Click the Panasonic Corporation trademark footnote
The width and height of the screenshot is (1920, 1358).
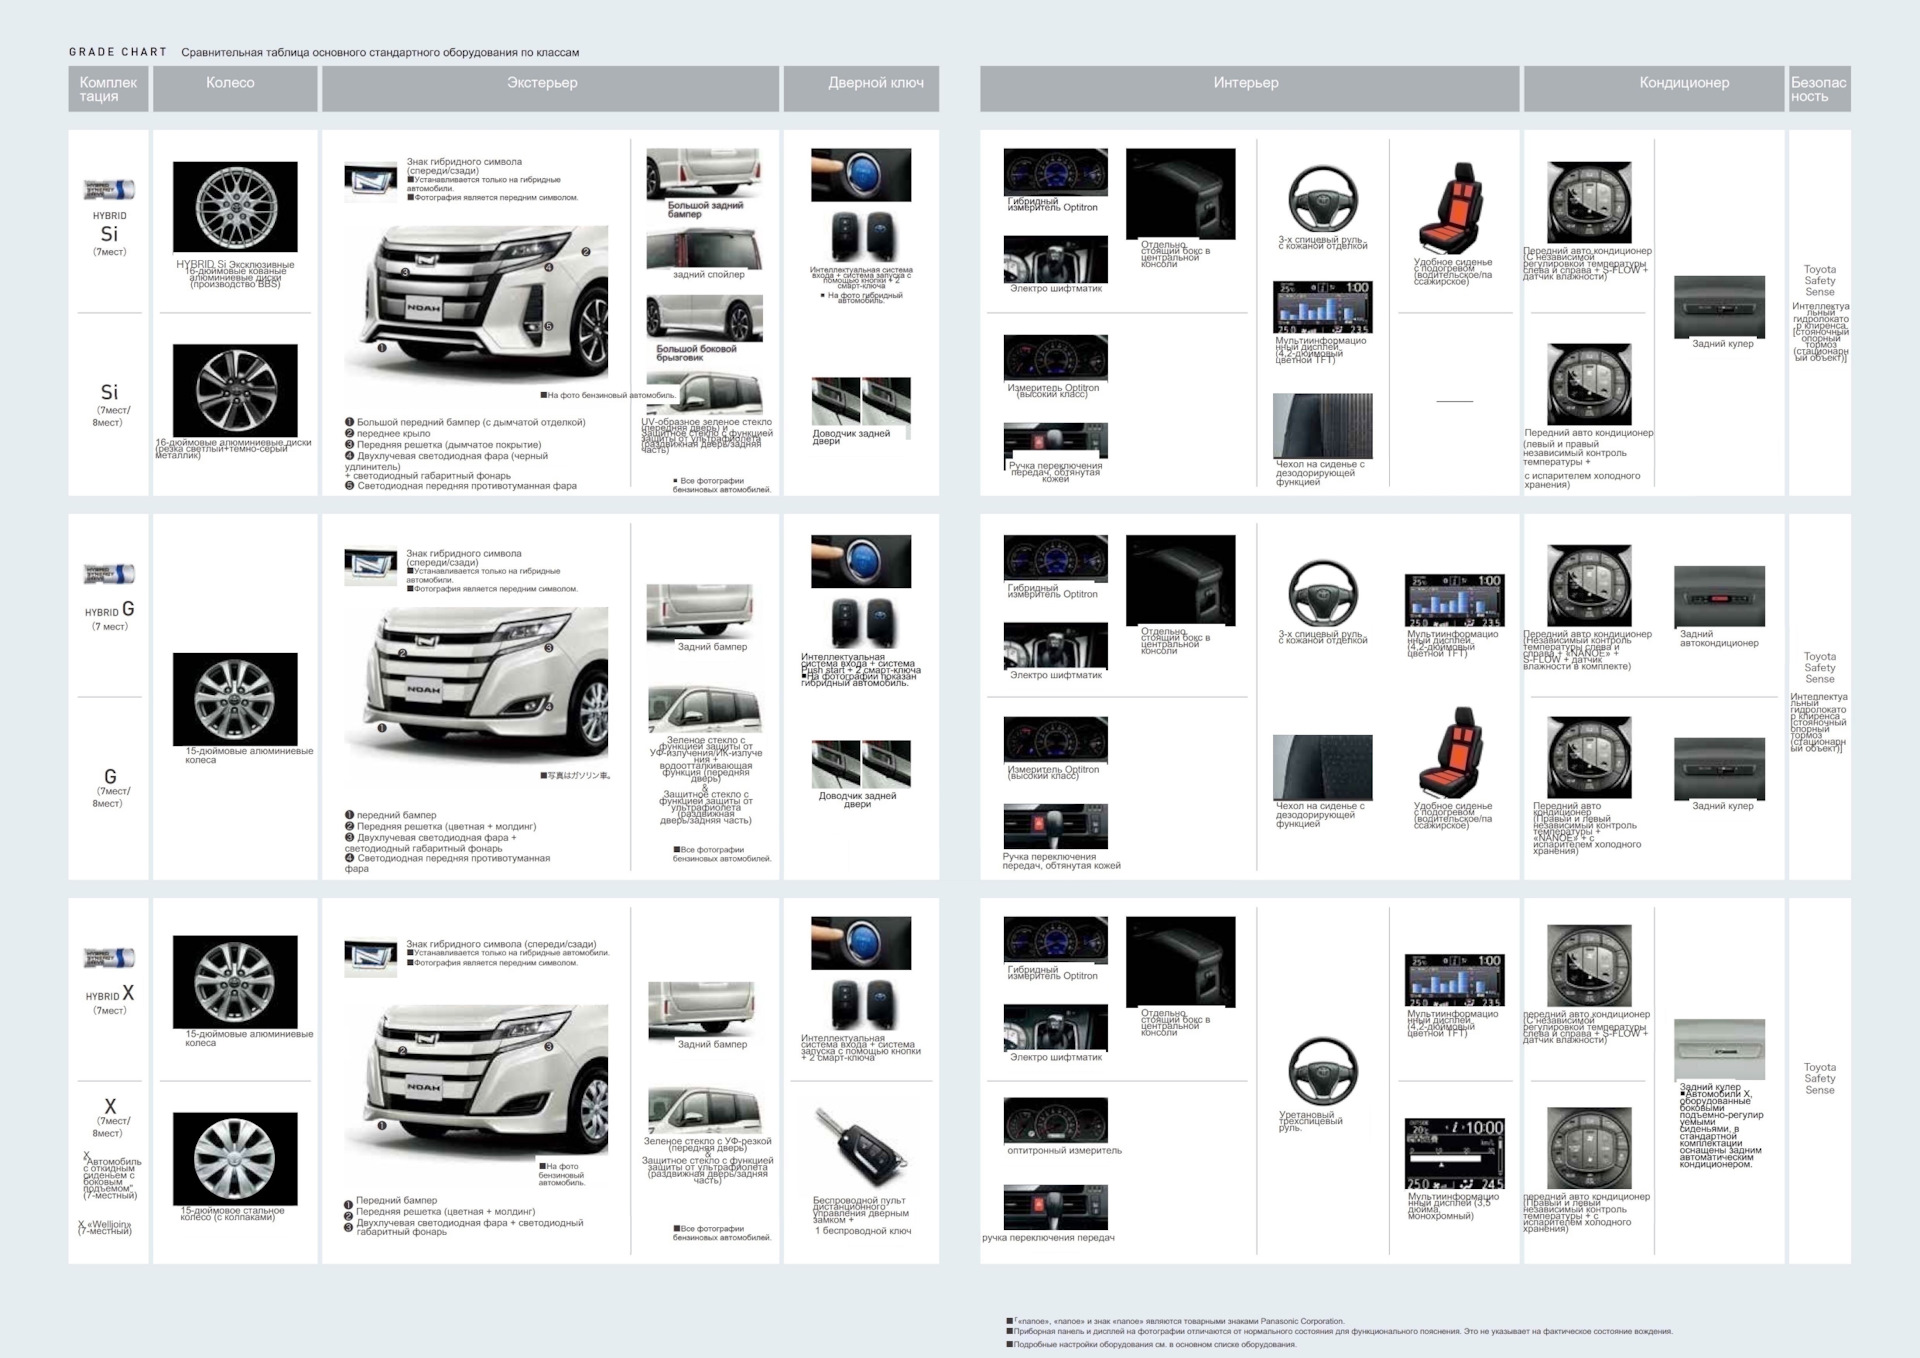tap(1177, 1321)
